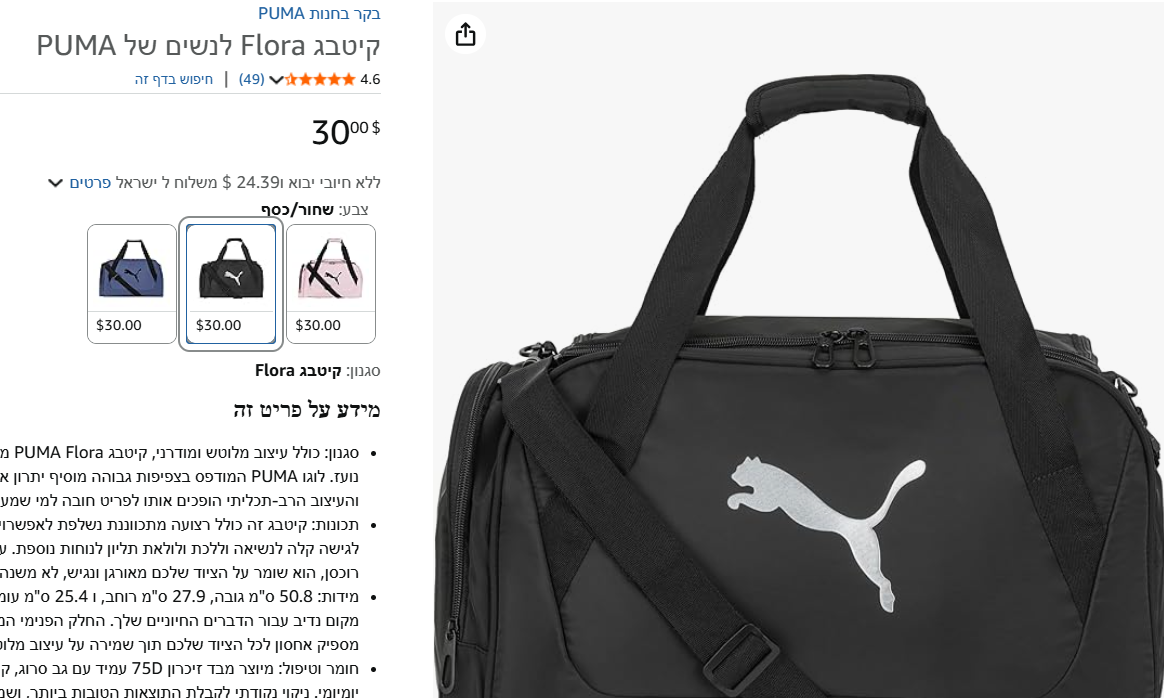The image size is (1164, 698).
Task: Click the share icon on product image
Action: [465, 34]
